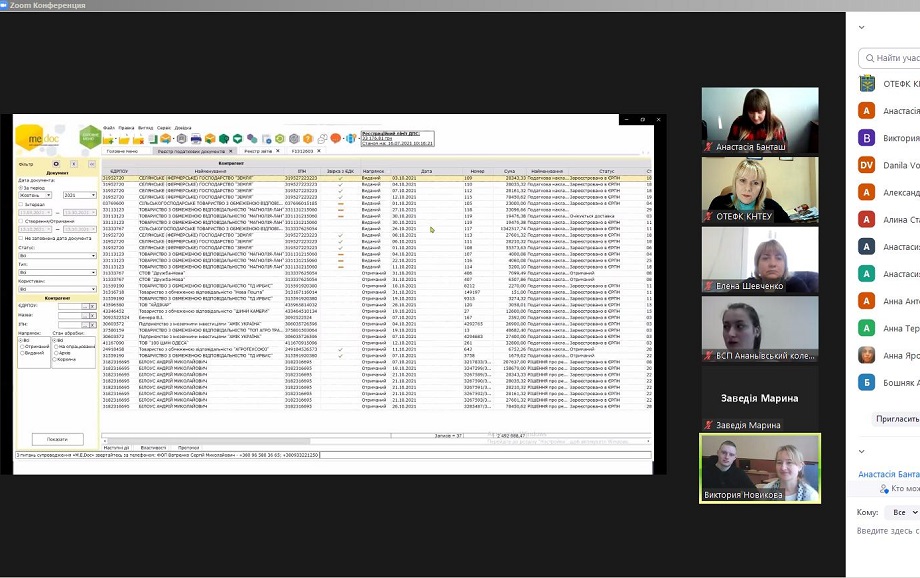The height and width of the screenshot is (578, 920).
Task: Clear the Назва filter field with X
Action: click(93, 315)
